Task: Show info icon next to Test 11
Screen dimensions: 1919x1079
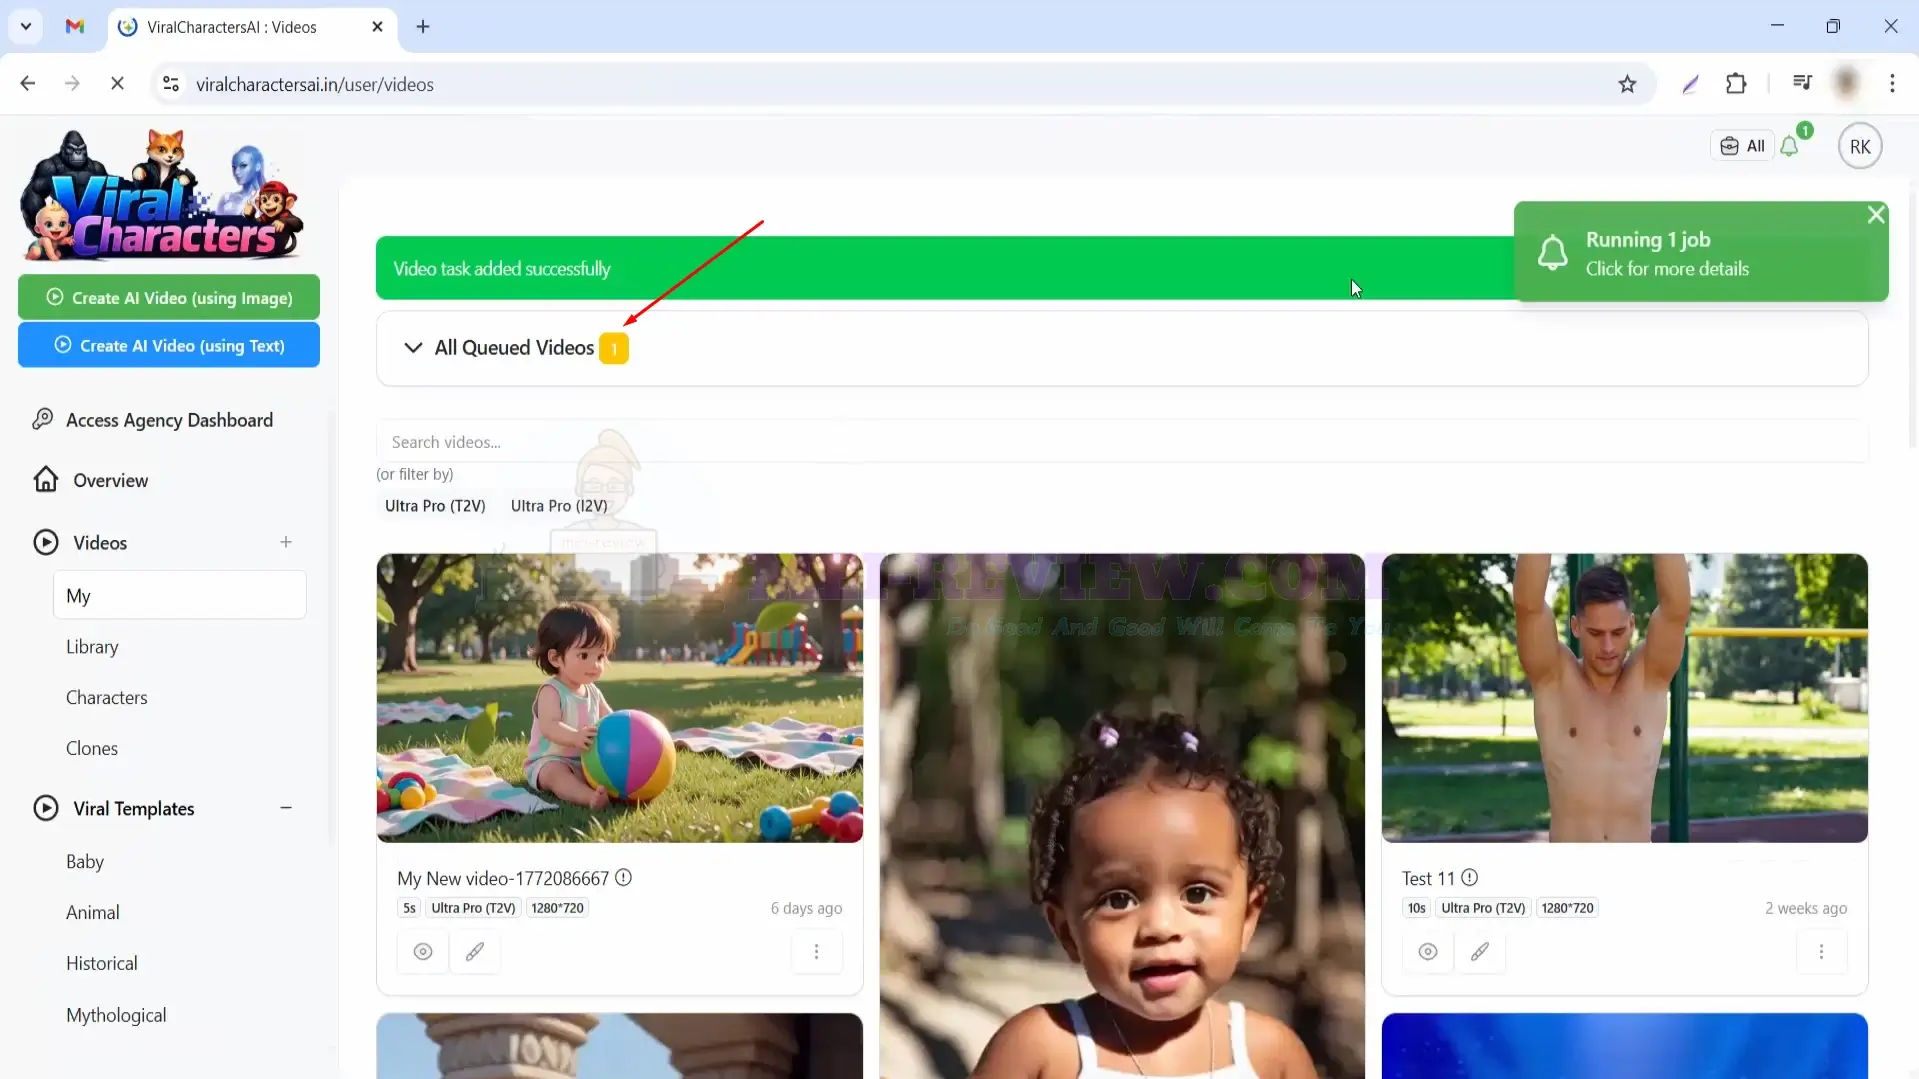Action: (x=1469, y=877)
